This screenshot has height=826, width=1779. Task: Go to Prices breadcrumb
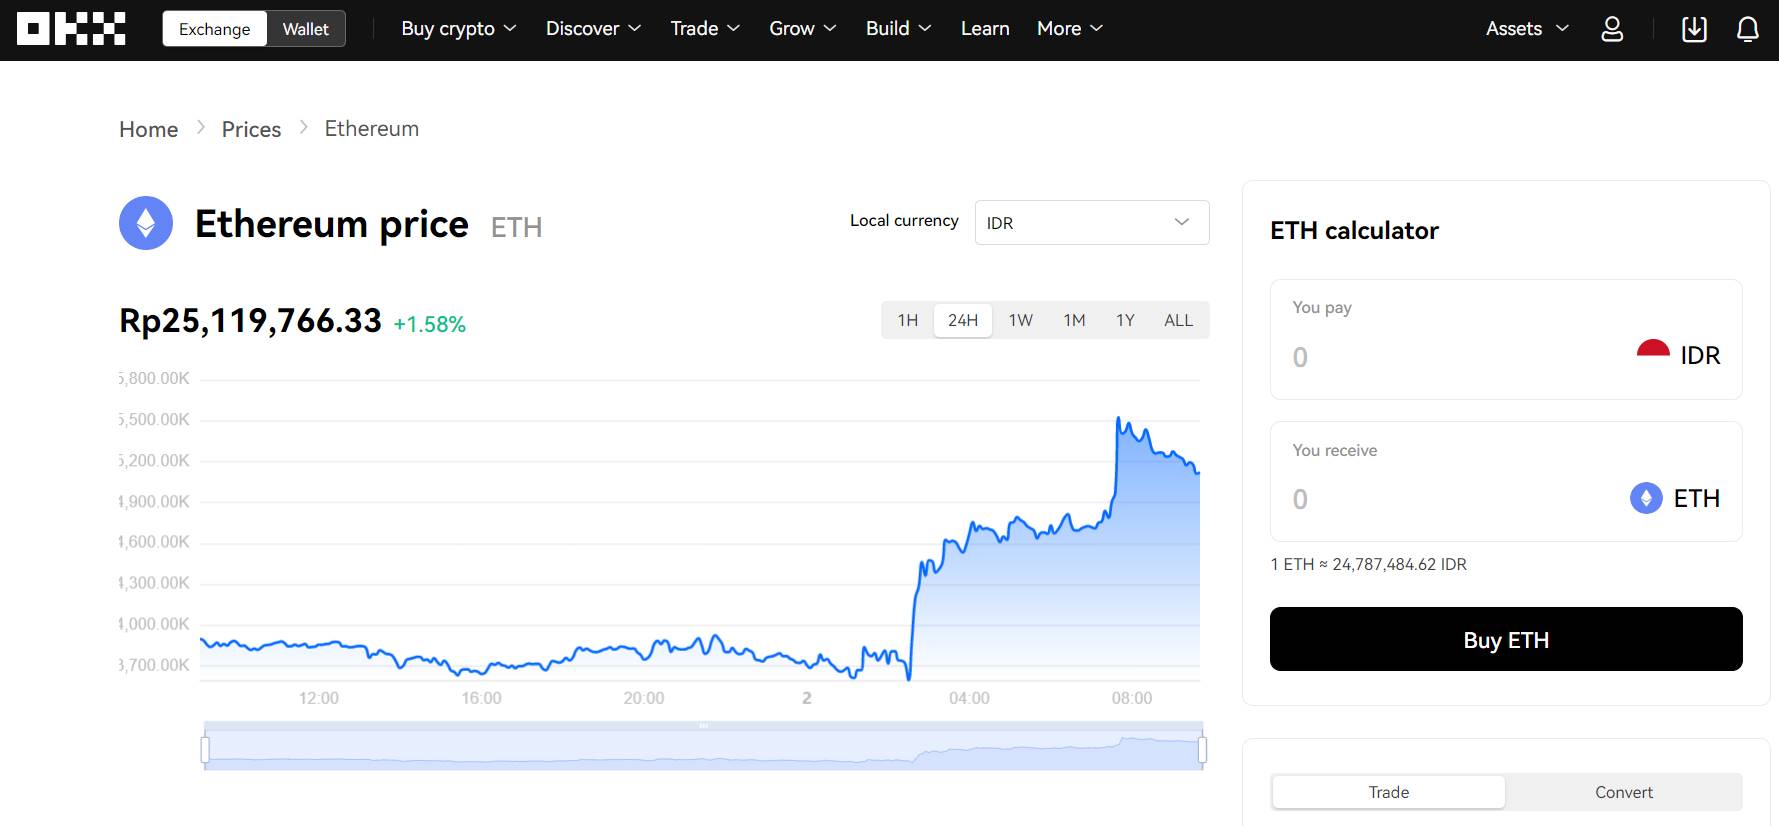[251, 129]
